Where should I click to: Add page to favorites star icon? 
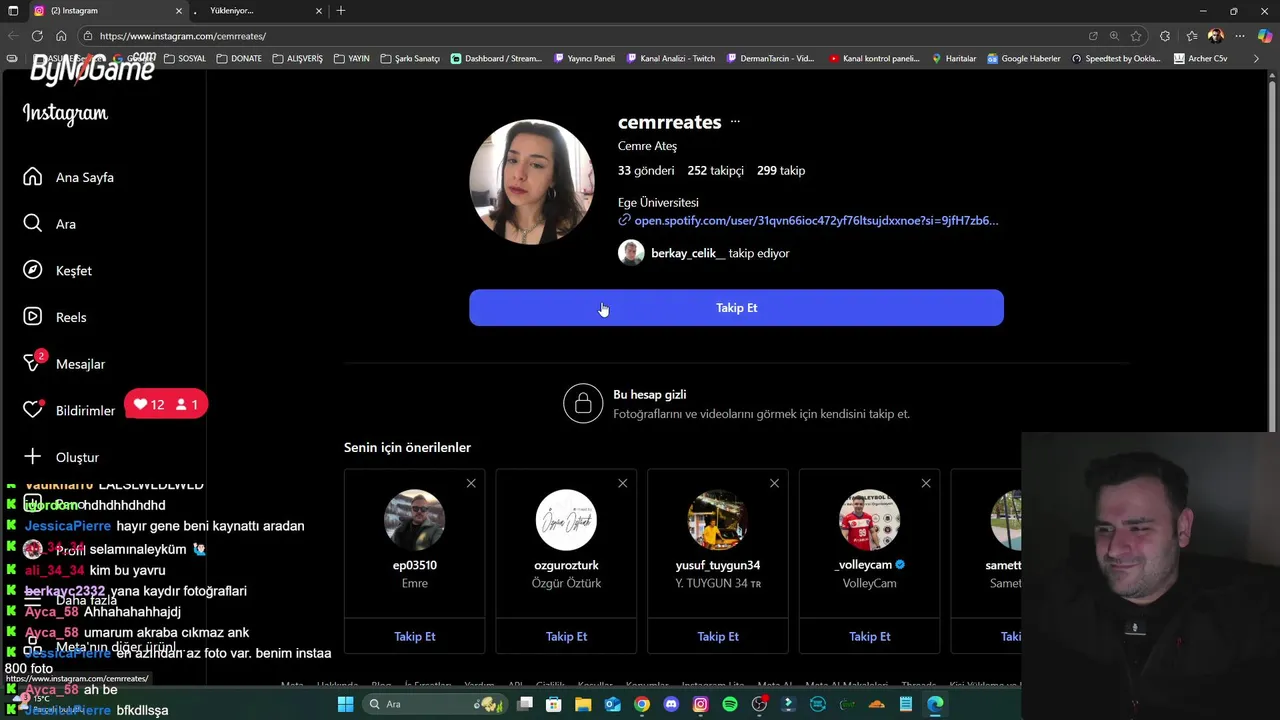point(1136,36)
